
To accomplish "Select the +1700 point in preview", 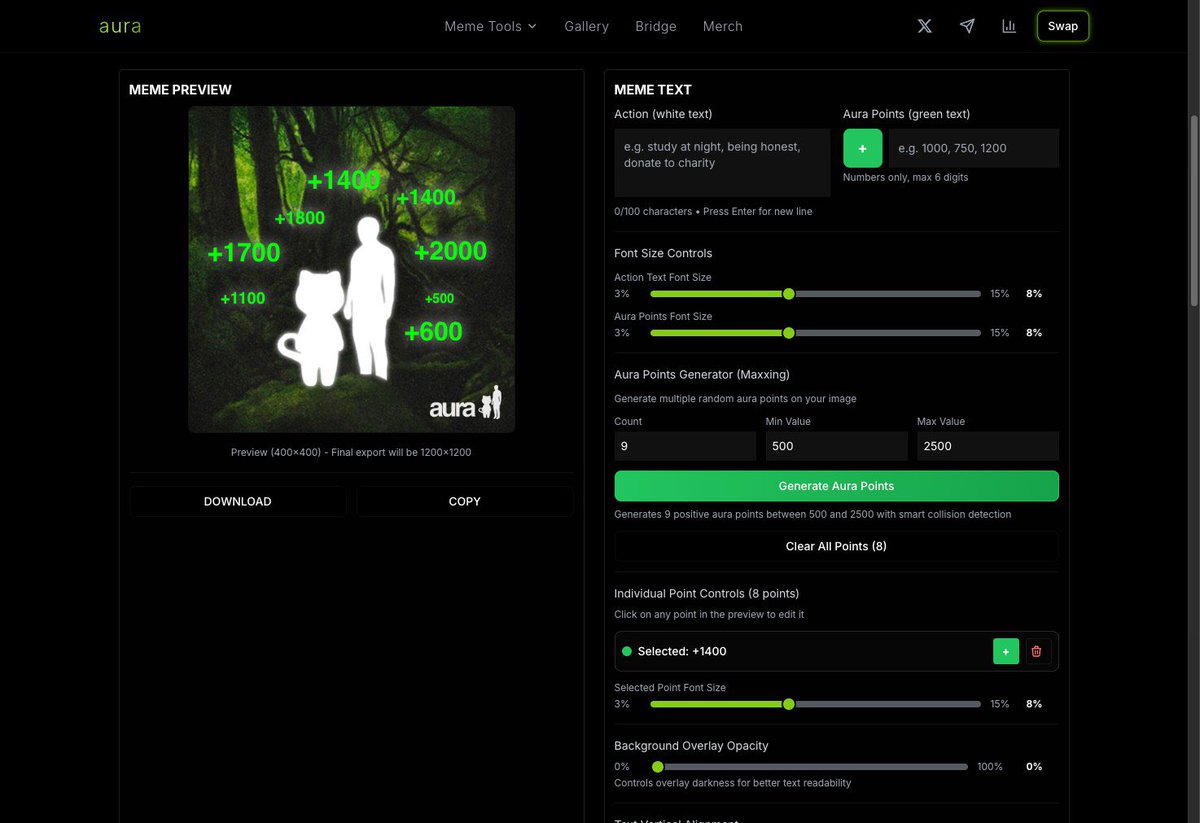I will click(244, 253).
